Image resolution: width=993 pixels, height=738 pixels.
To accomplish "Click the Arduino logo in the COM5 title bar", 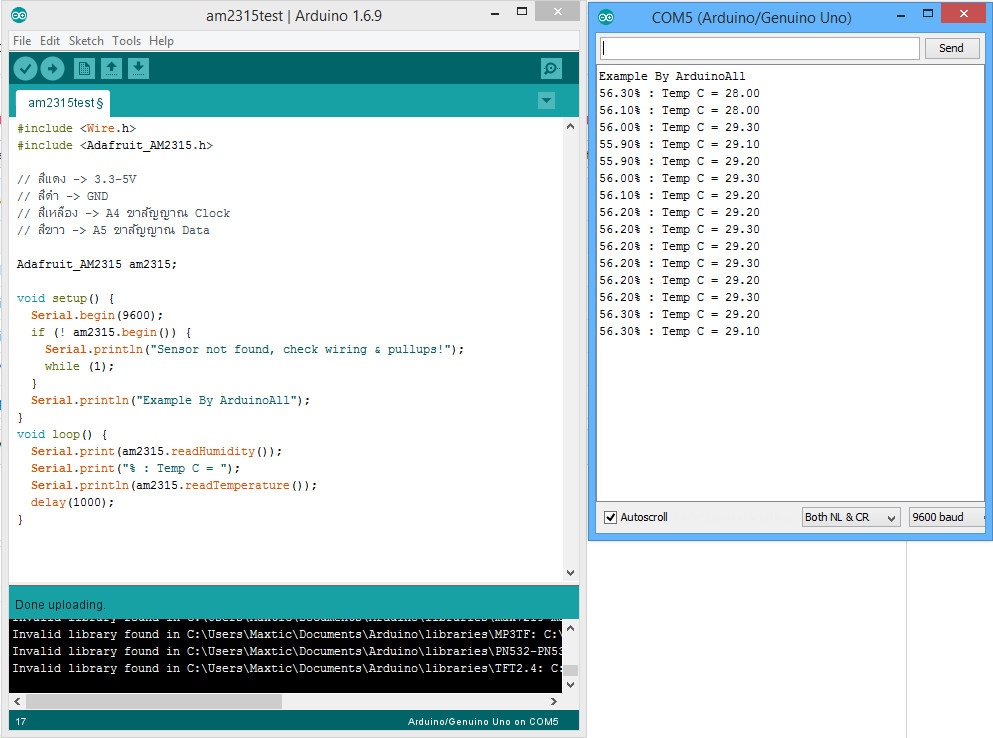I will tap(606, 17).
